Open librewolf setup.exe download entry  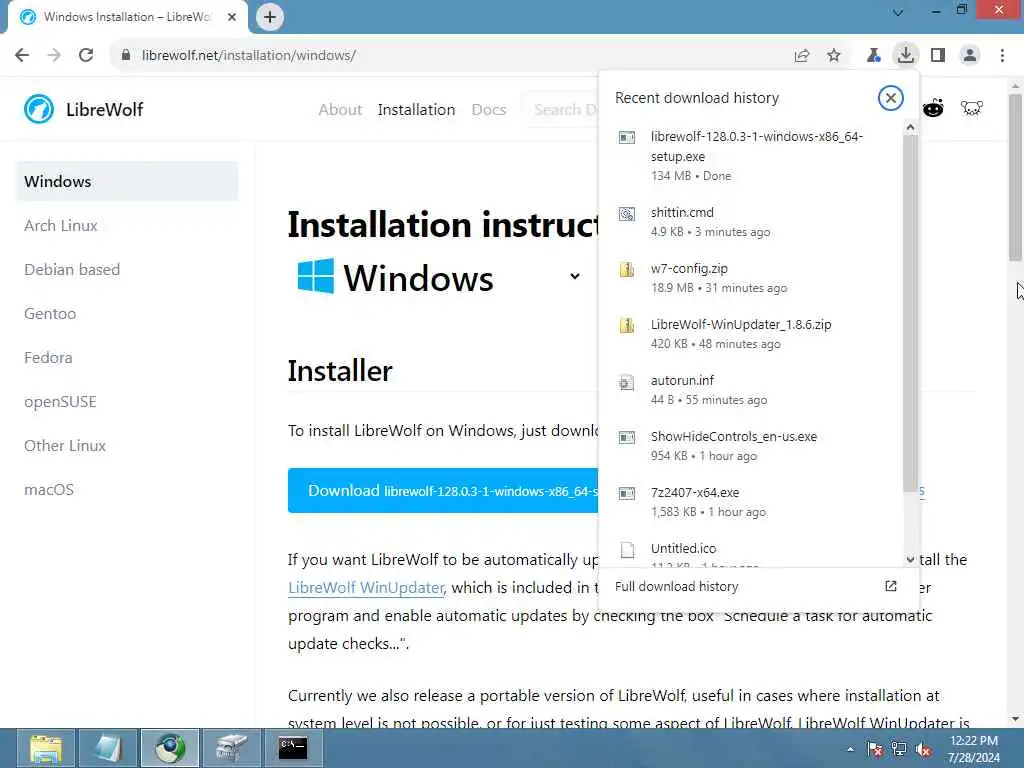pos(751,155)
